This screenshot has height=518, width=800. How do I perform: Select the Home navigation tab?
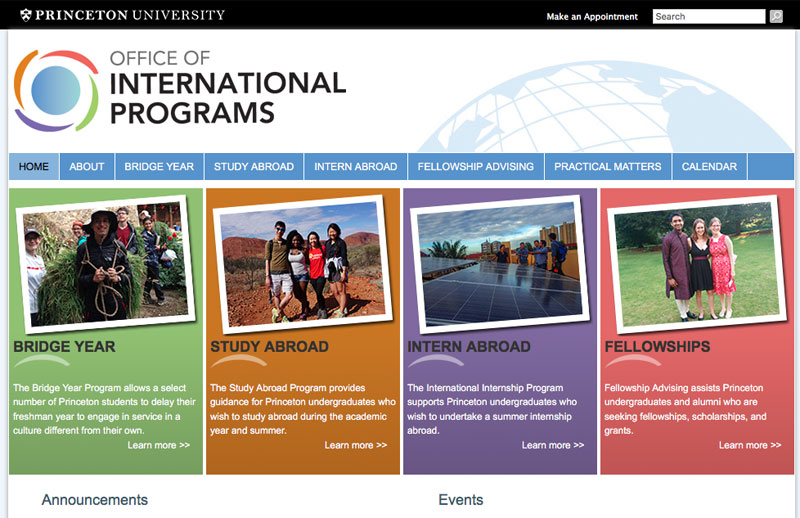click(34, 167)
